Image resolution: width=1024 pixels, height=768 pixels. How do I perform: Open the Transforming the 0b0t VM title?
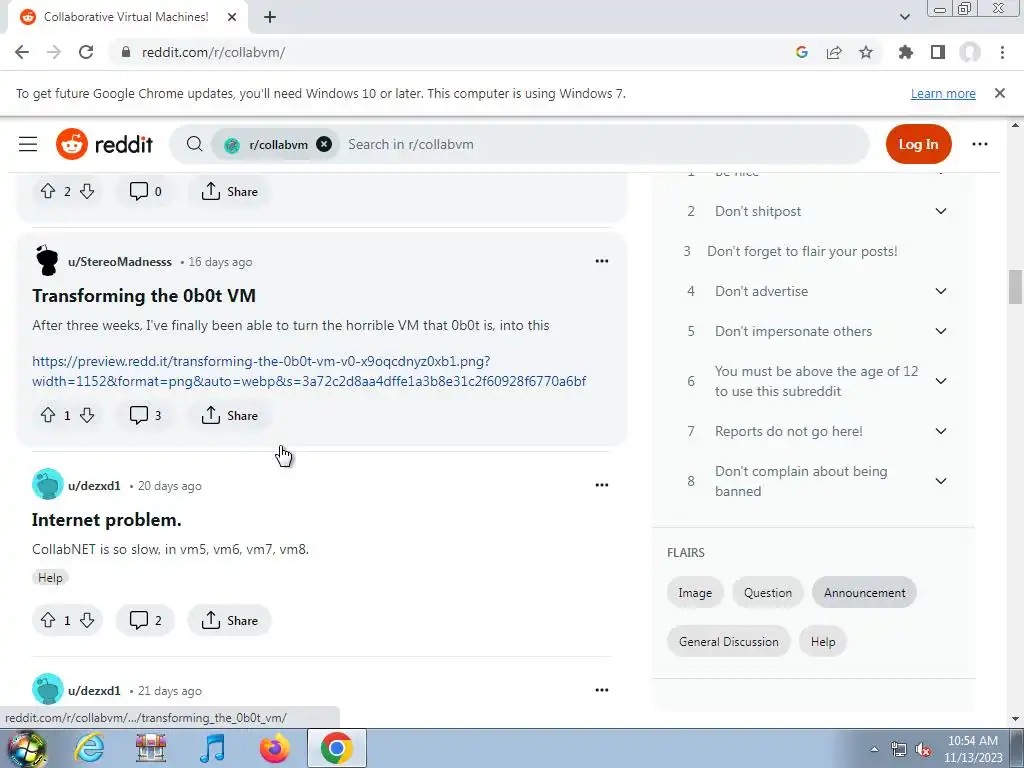(144, 296)
